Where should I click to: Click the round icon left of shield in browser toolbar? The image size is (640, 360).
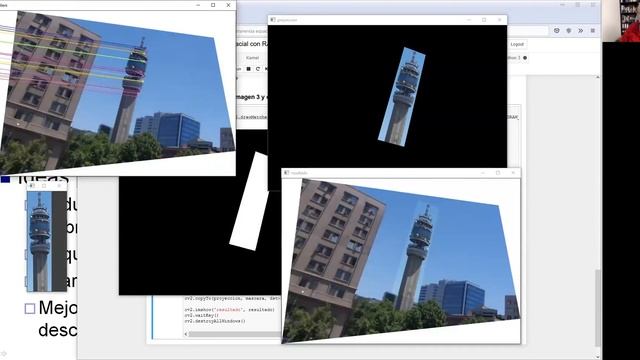tap(556, 31)
